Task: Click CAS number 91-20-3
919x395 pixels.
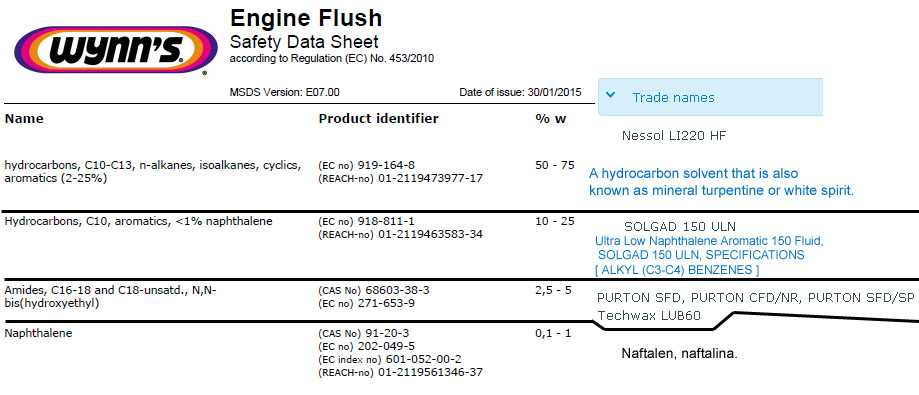Action: (x=389, y=333)
